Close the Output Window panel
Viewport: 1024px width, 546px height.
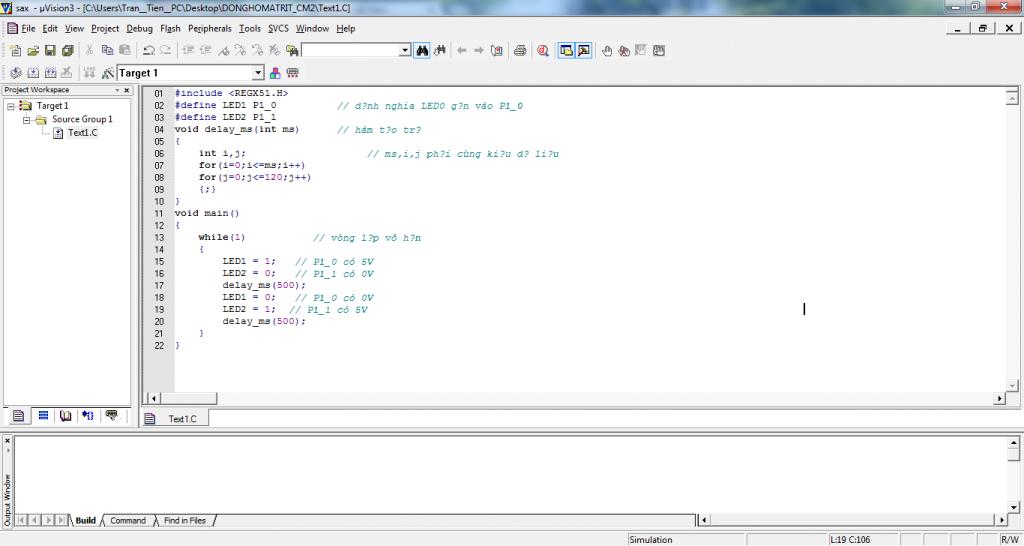[7, 441]
